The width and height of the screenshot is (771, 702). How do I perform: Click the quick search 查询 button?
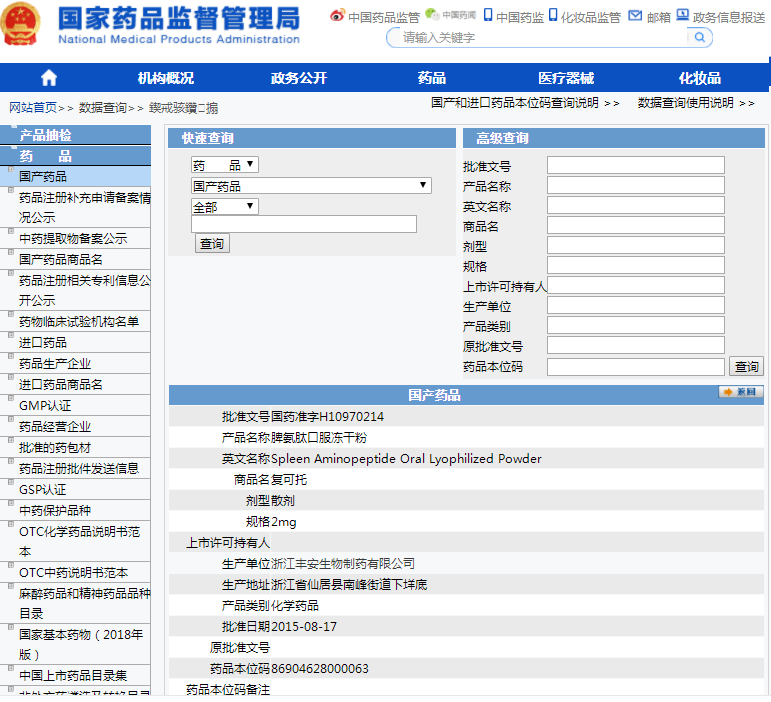point(212,243)
